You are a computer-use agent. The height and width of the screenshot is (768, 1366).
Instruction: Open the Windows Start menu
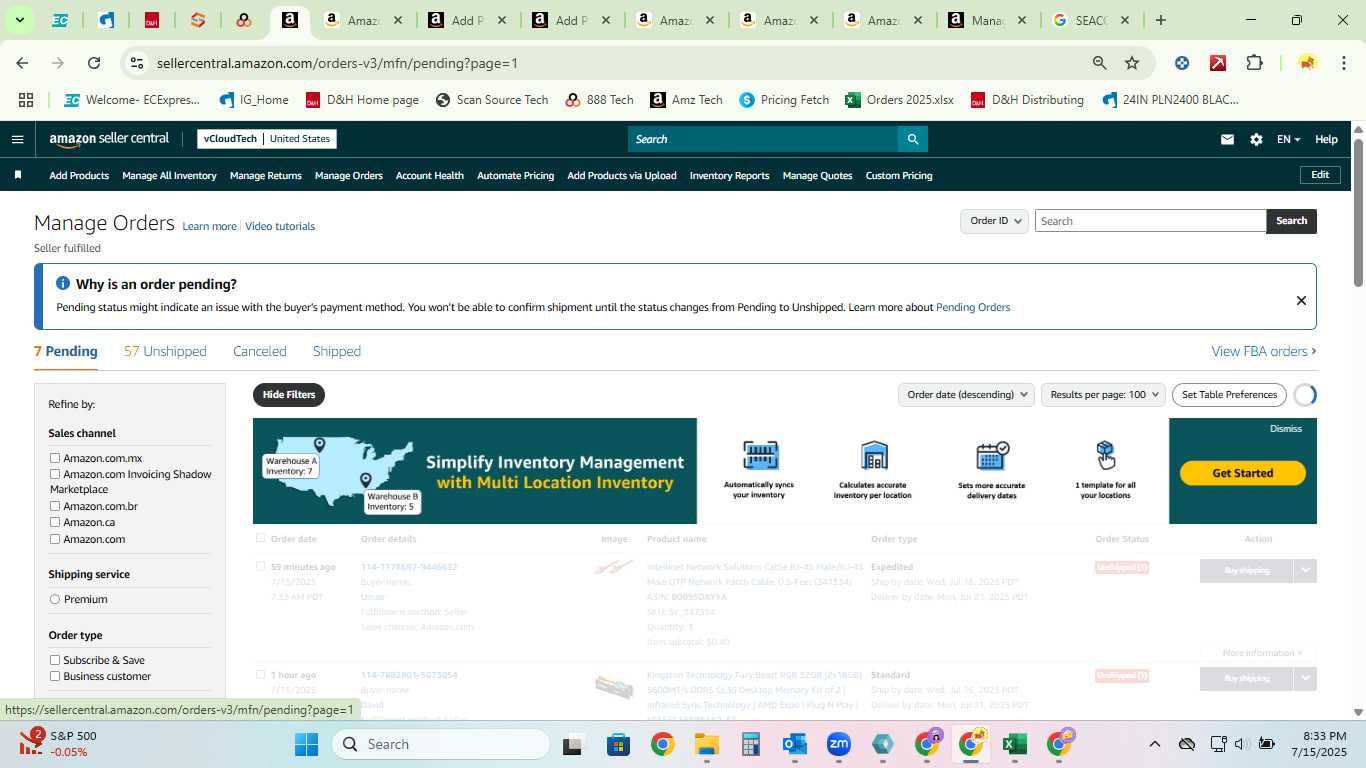(306, 744)
